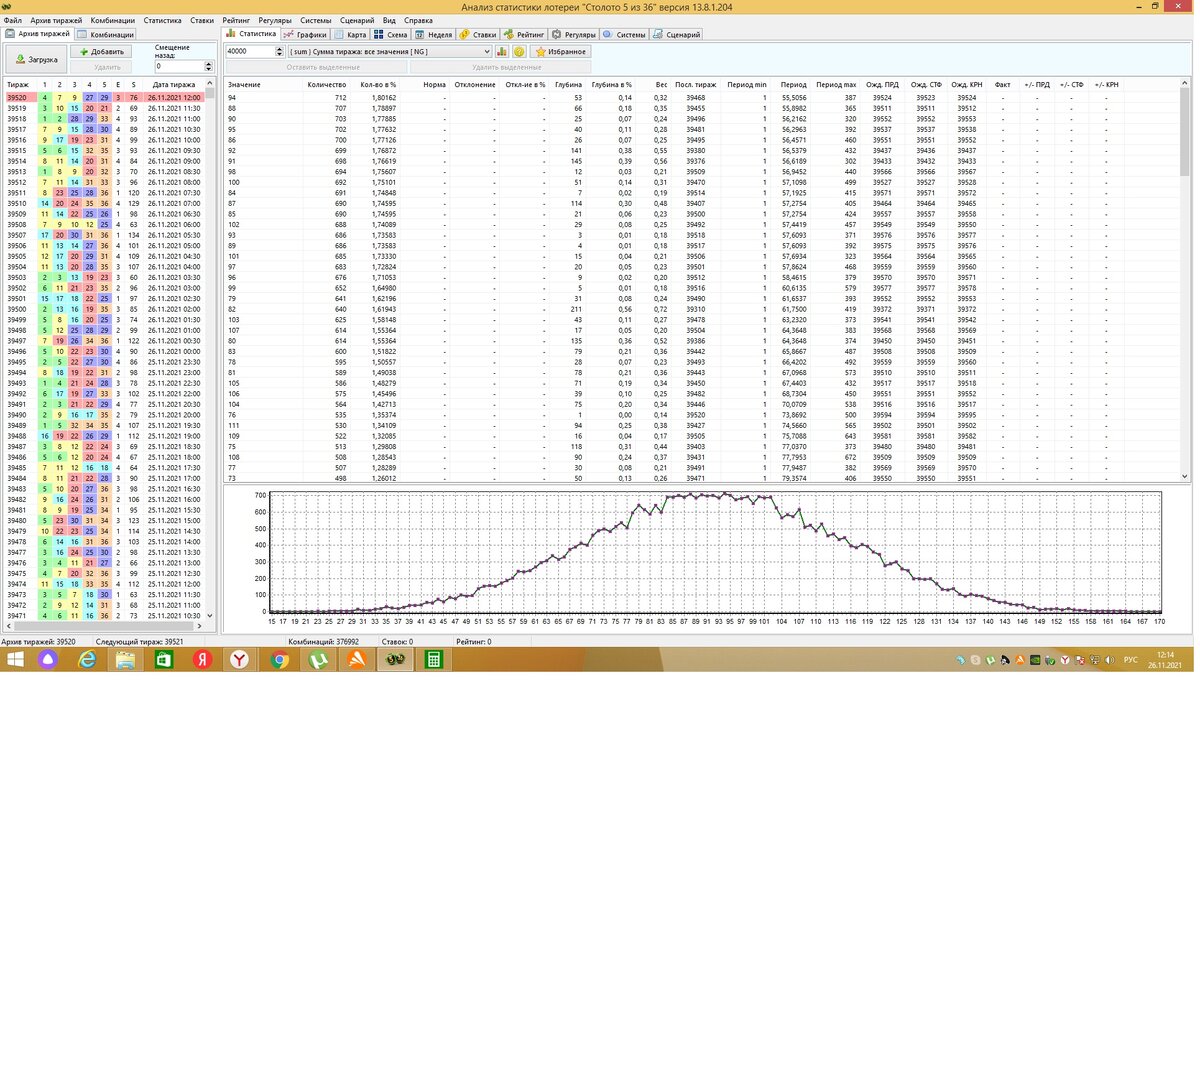Switch to the Ставки tab
Image resolution: width=1200 pixels, height=1086 pixels.
point(478,34)
